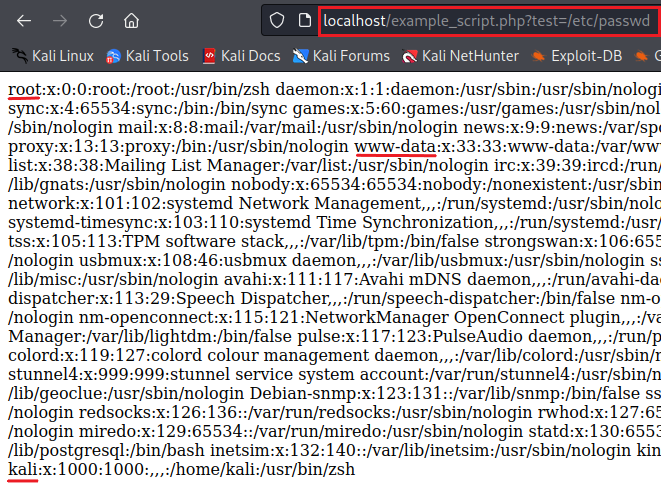Click 'root' at start of output
Image resolution: width=661 pixels, height=484 pixels.
point(24,89)
